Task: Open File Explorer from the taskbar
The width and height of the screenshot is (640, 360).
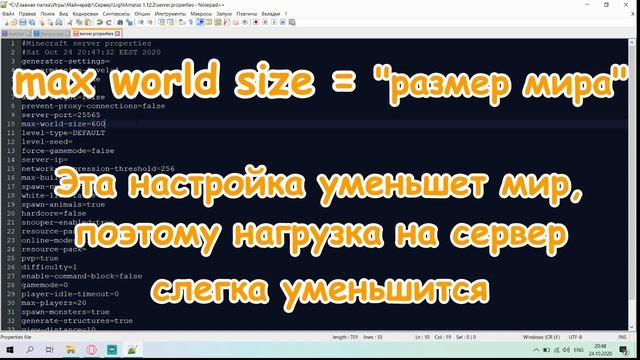Action: 71,350
